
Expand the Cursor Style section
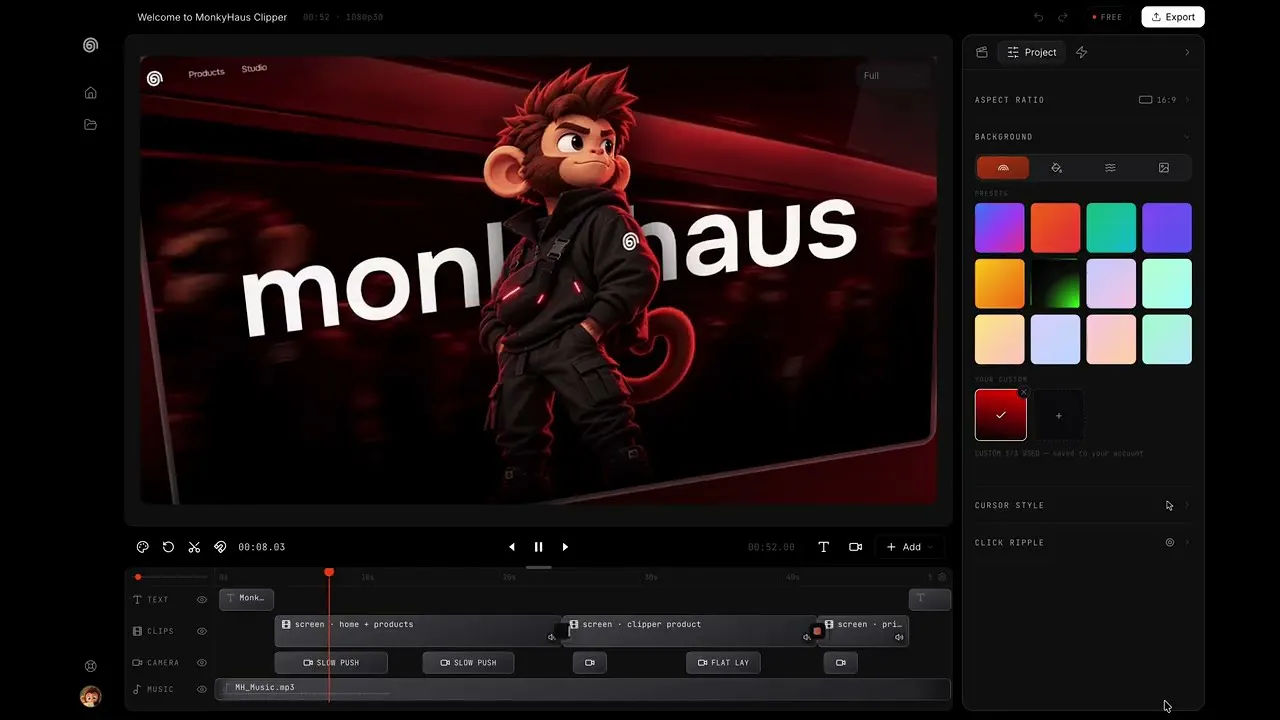[1083, 505]
